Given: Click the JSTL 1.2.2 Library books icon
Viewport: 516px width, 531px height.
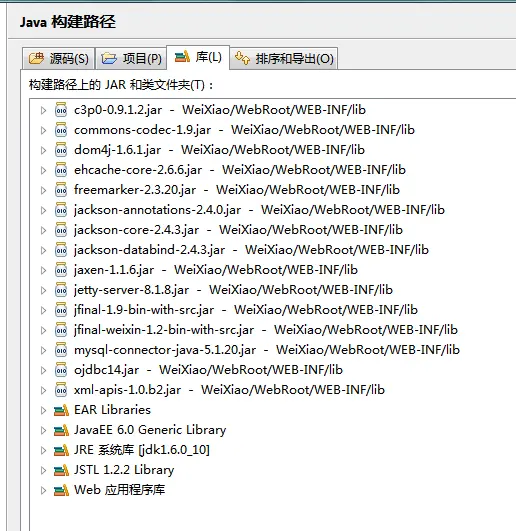Looking at the screenshot, I should click(x=61, y=470).
